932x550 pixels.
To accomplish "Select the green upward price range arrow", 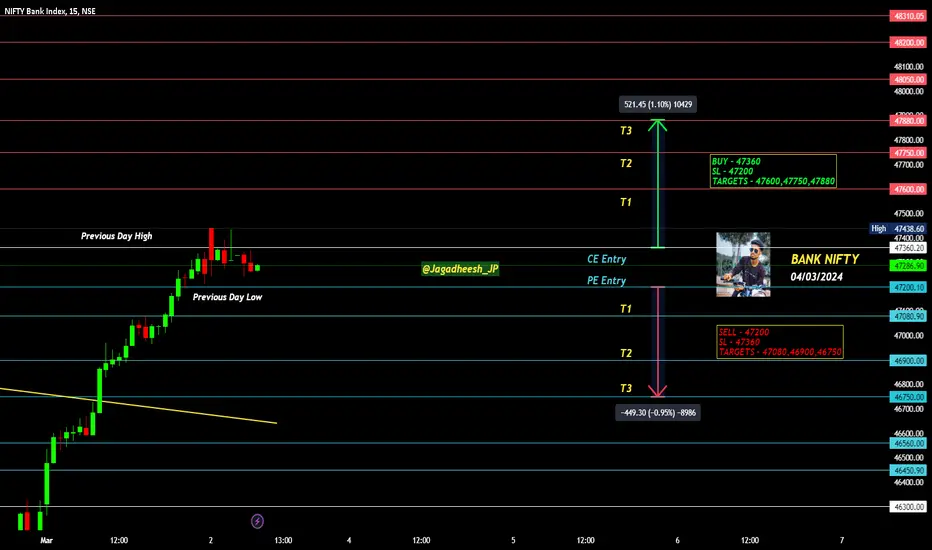I will point(657,184).
